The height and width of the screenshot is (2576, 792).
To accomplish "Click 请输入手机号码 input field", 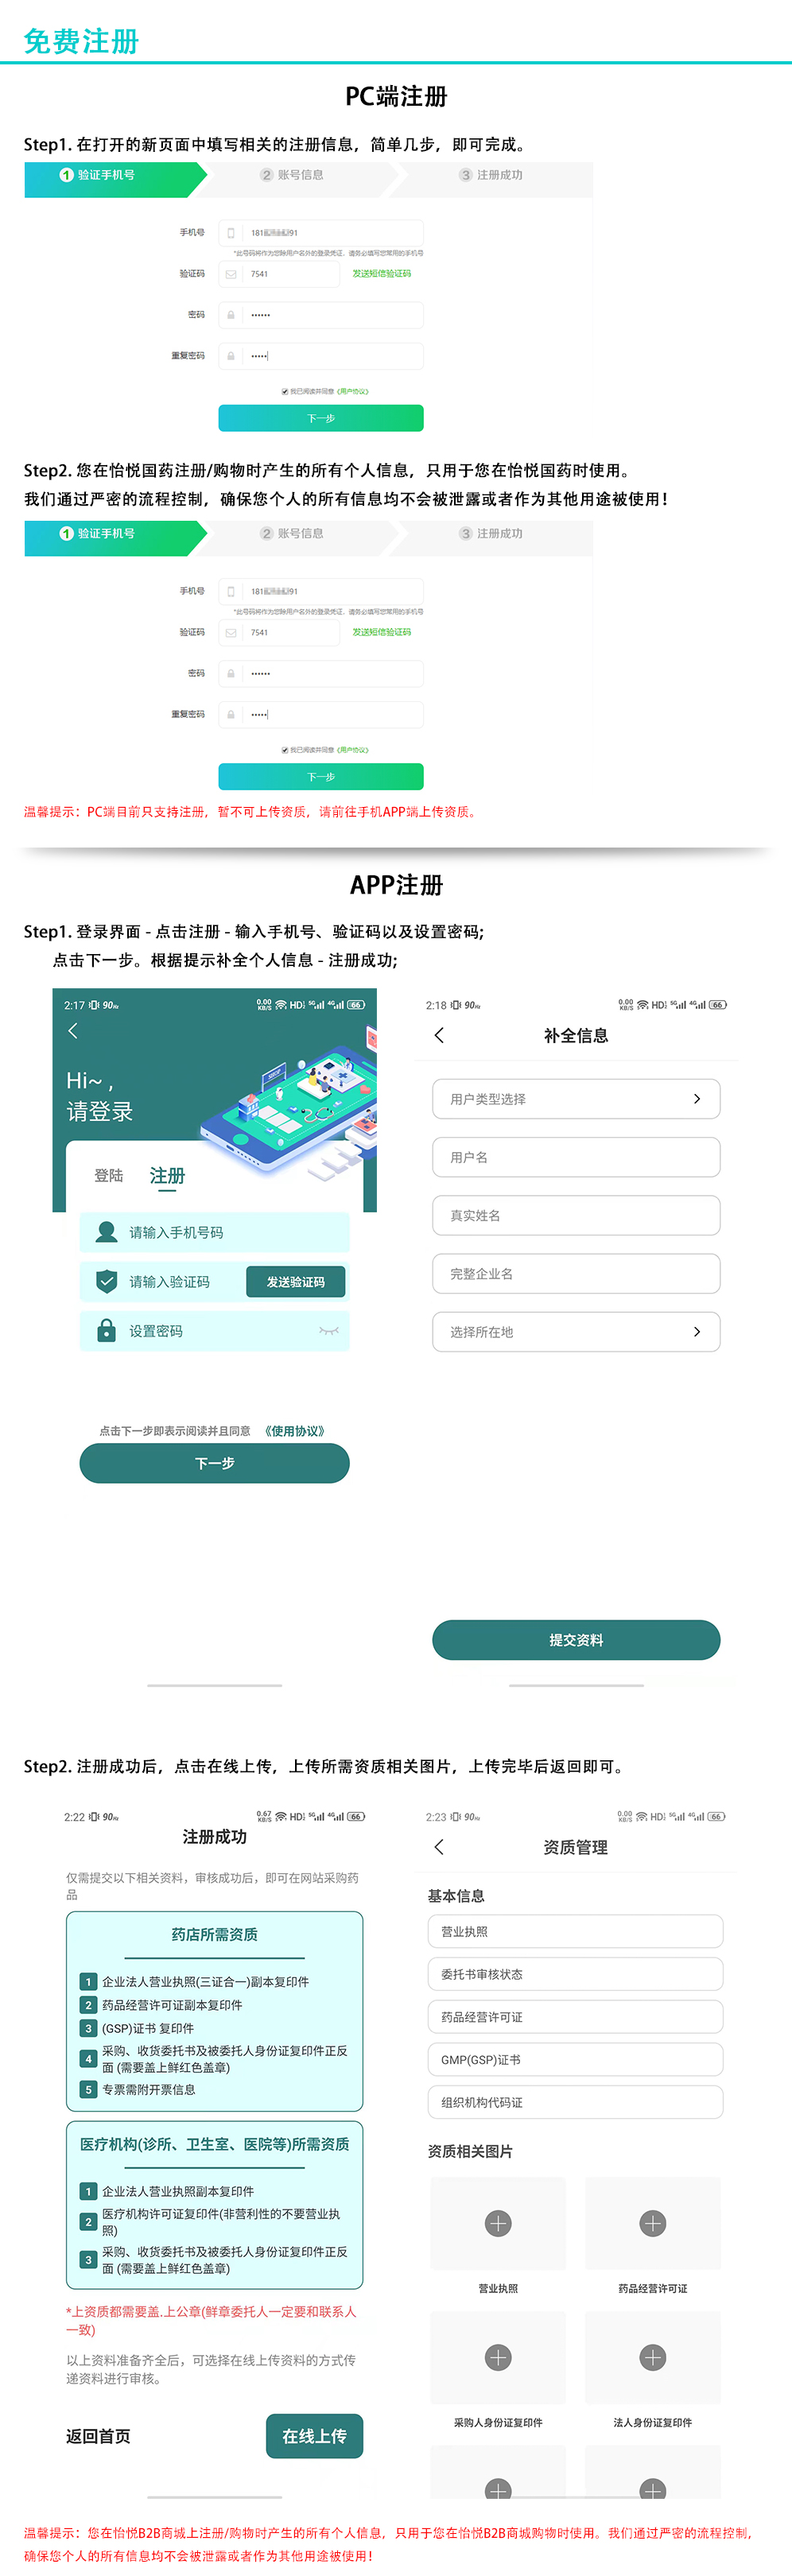I will coord(215,1232).
